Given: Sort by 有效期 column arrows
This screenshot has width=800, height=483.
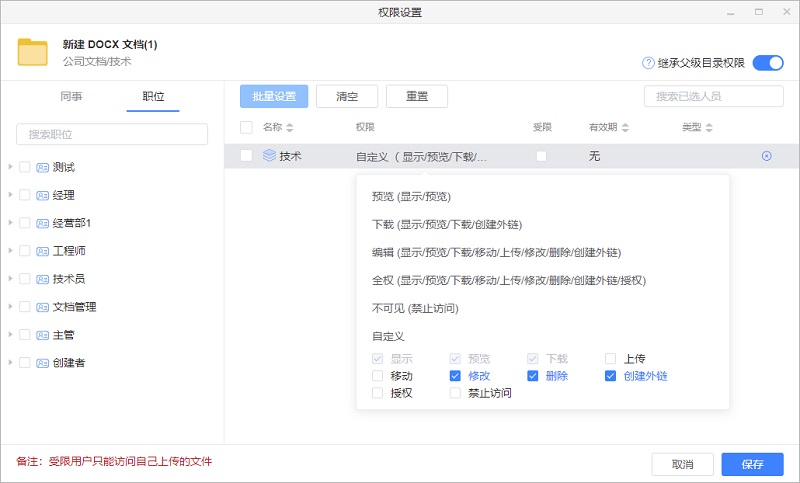Looking at the screenshot, I should (x=625, y=128).
